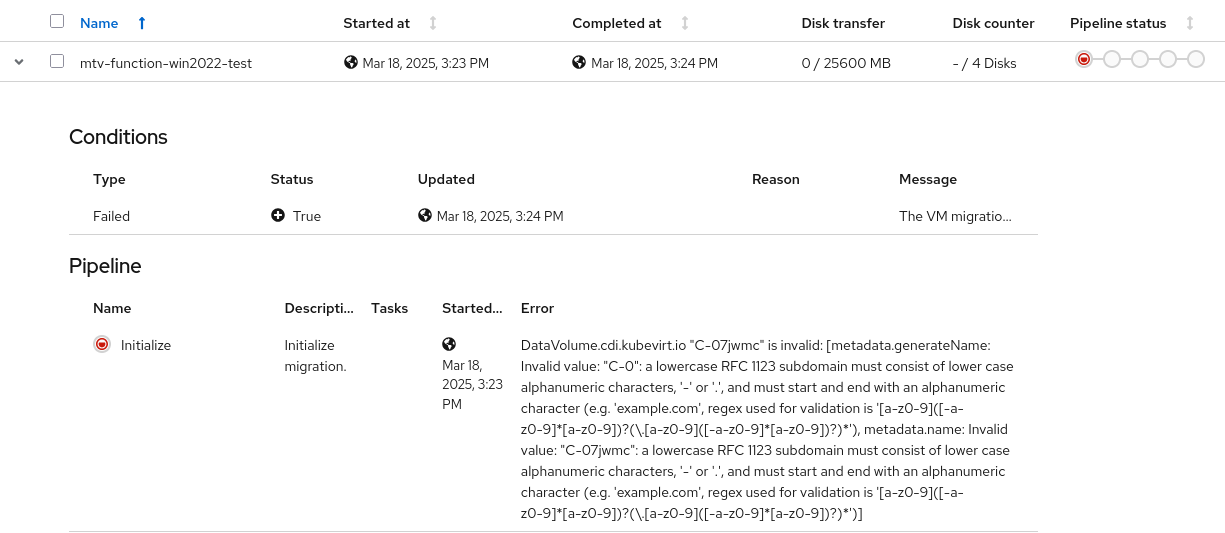
Task: Click the True status plus icon
Action: coord(278,215)
